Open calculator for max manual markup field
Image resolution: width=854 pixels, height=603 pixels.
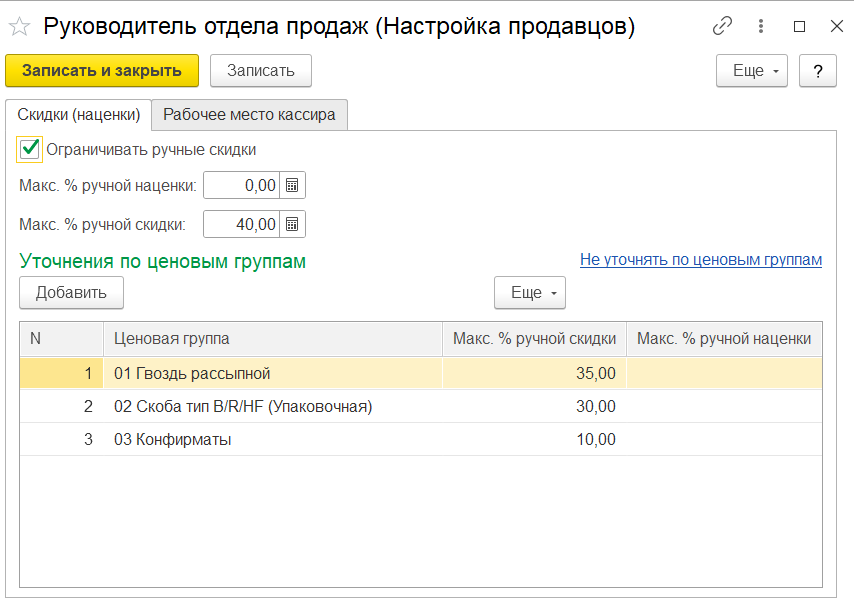point(293,185)
